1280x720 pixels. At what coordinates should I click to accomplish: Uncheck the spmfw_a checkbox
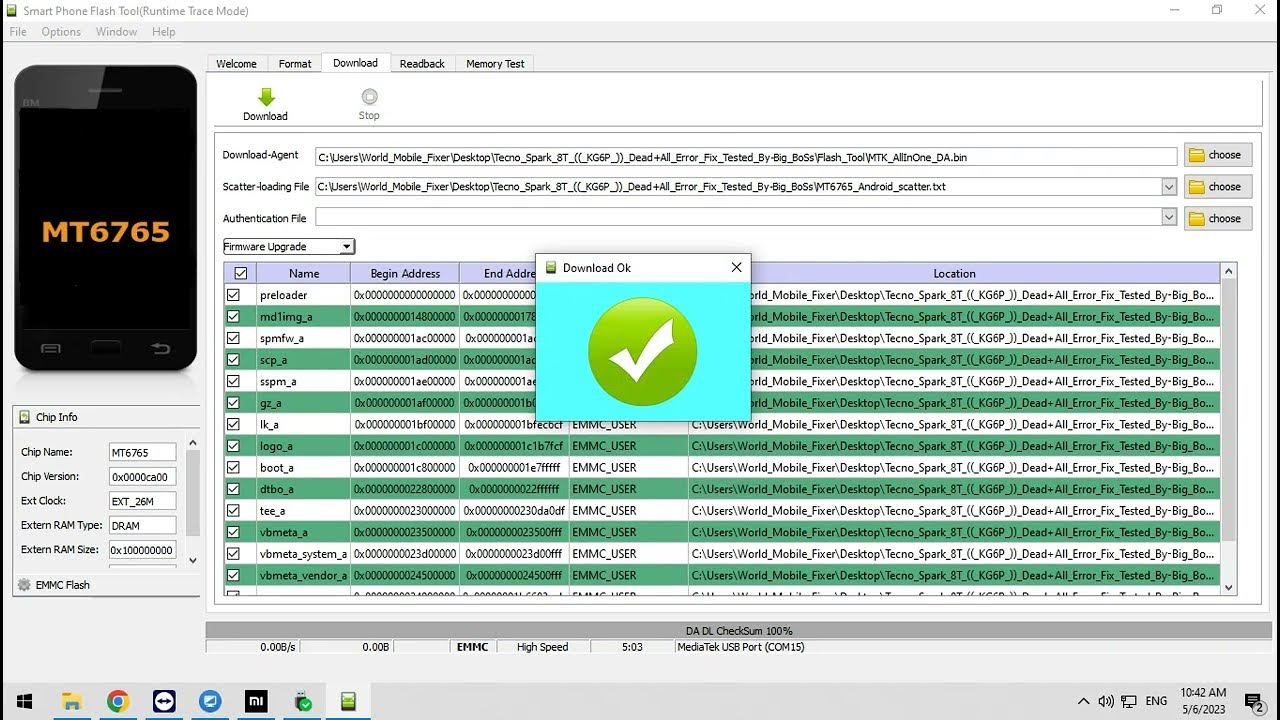[233, 338]
